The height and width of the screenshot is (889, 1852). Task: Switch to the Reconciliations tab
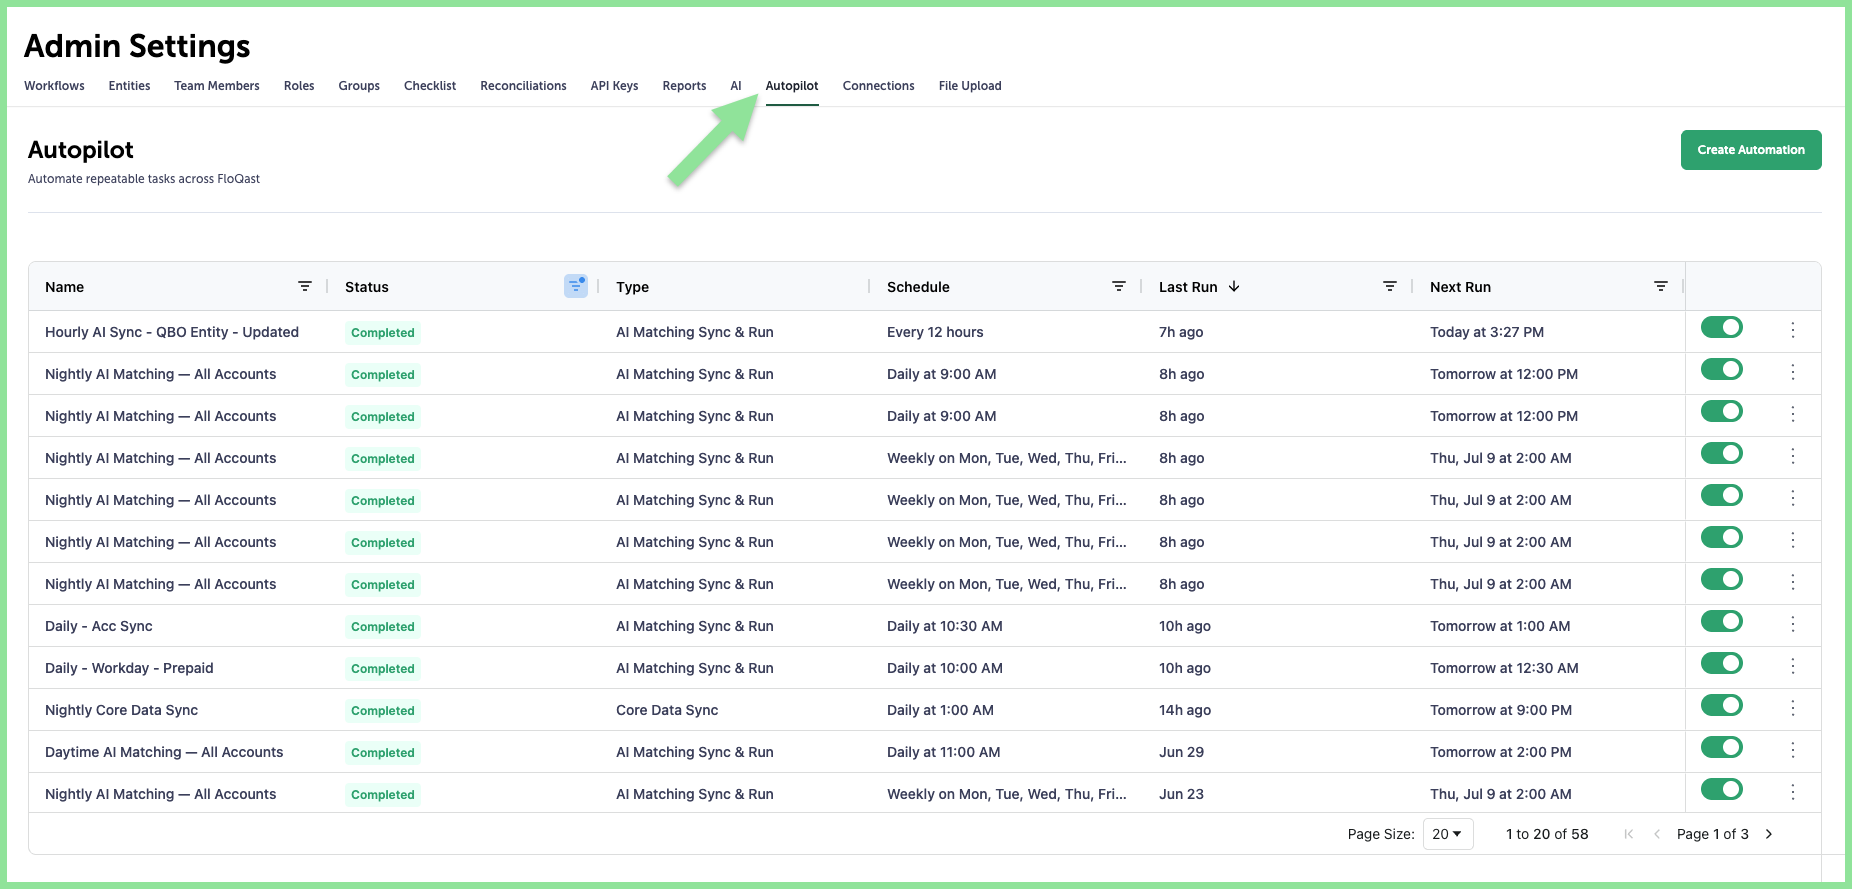[x=523, y=86]
